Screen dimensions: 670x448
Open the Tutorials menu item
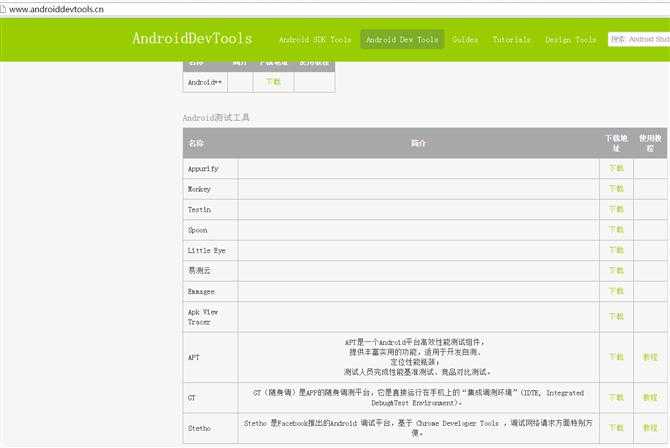511,40
